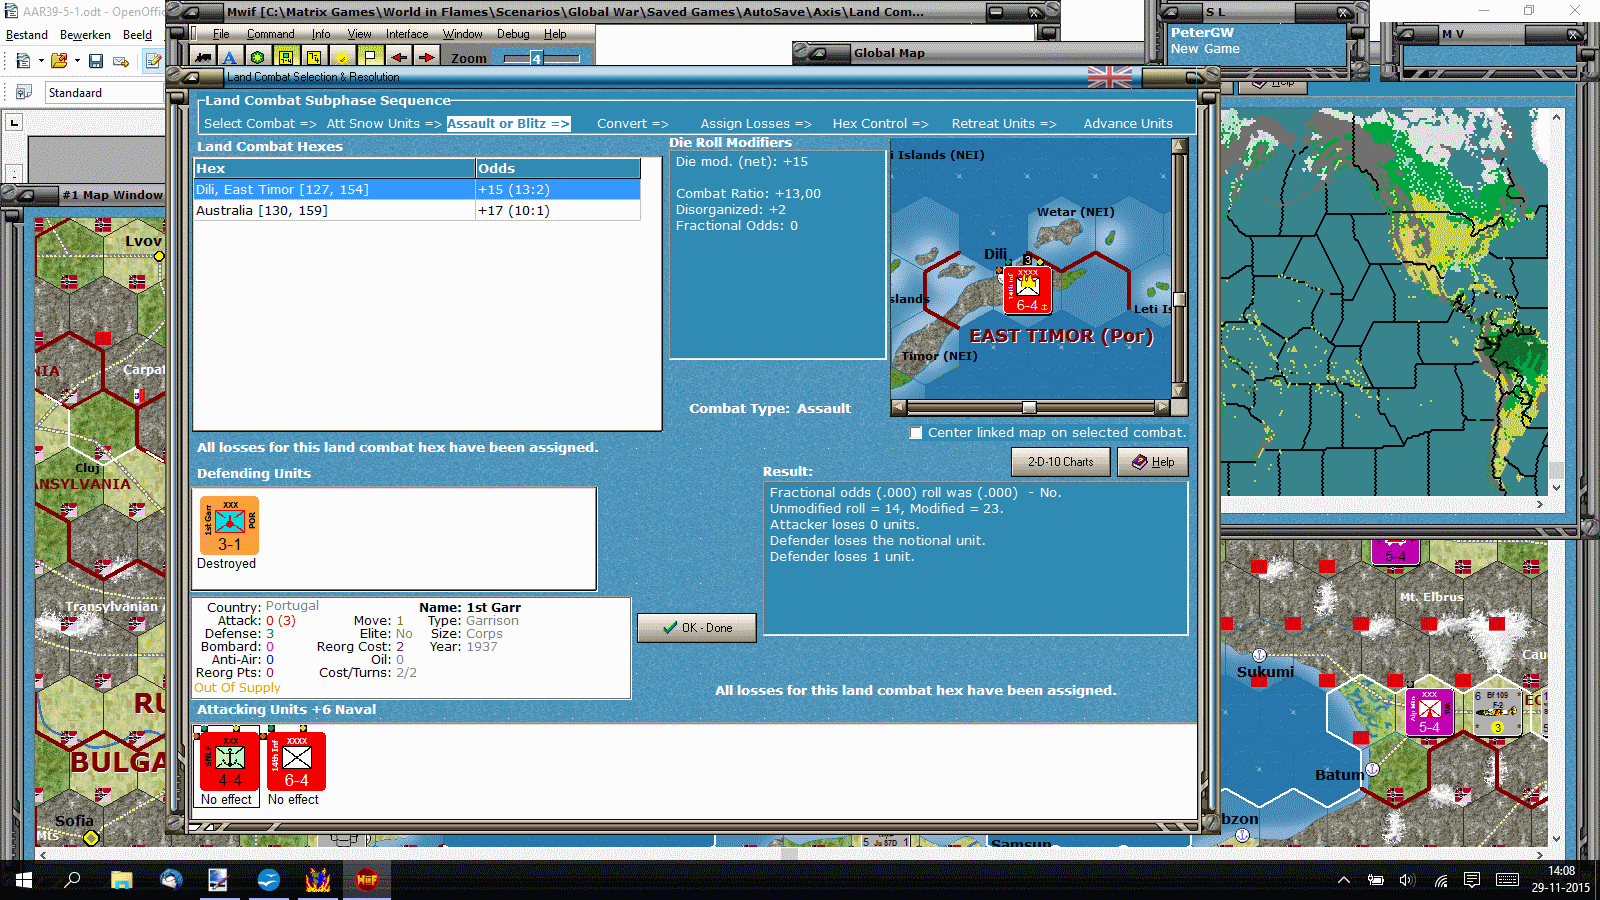Click the volume icon in system tray

coord(1407,880)
